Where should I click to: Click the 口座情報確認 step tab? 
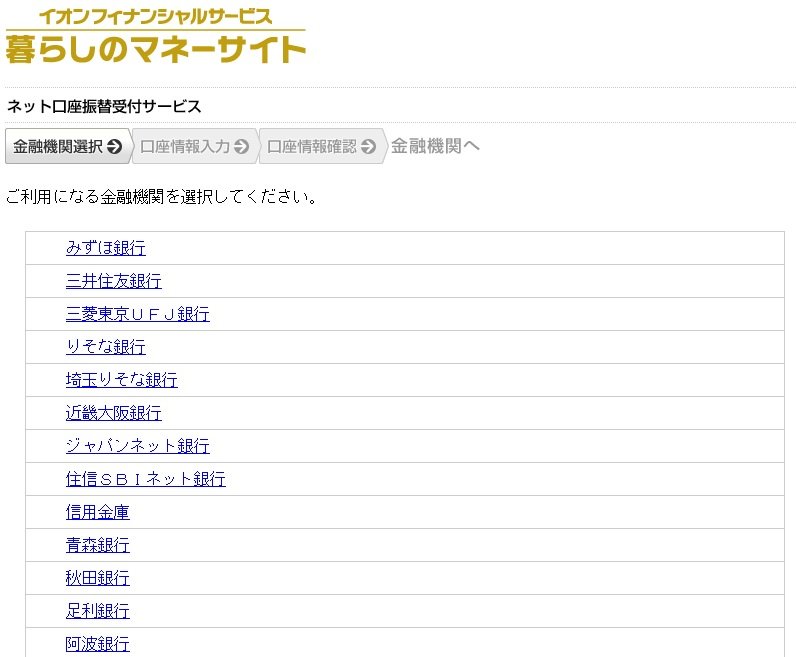point(322,146)
